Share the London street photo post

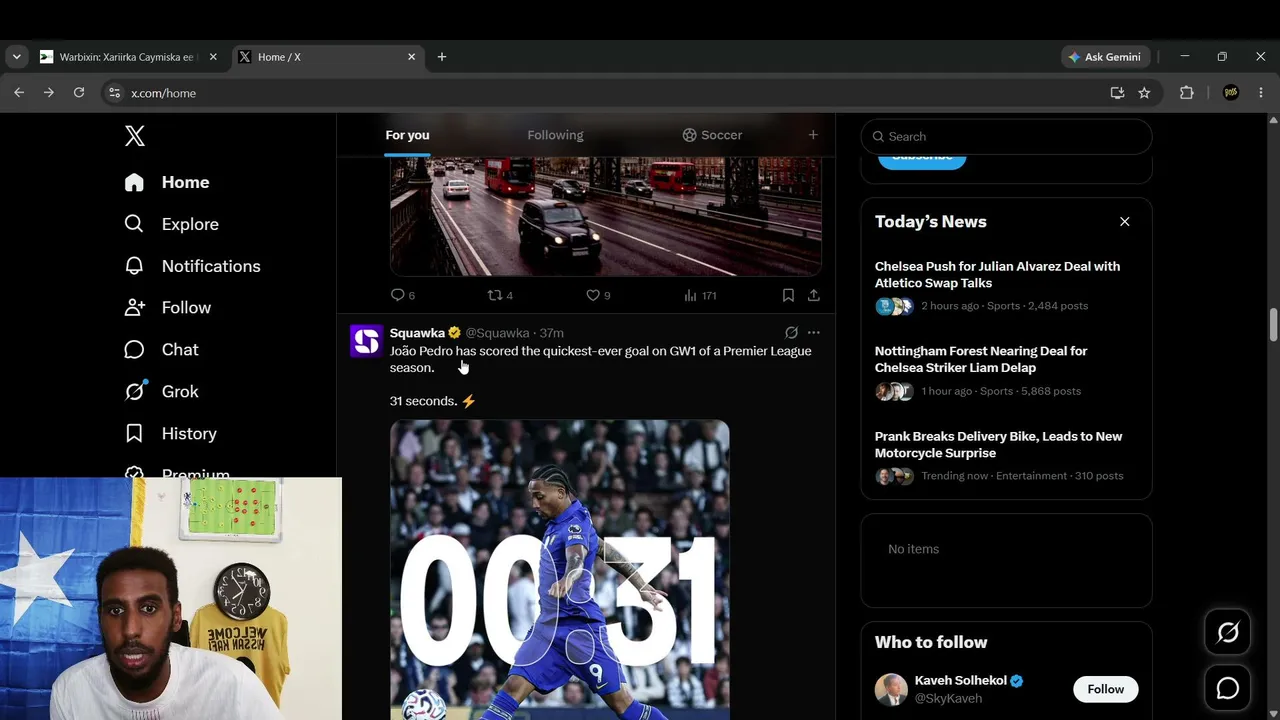(814, 295)
